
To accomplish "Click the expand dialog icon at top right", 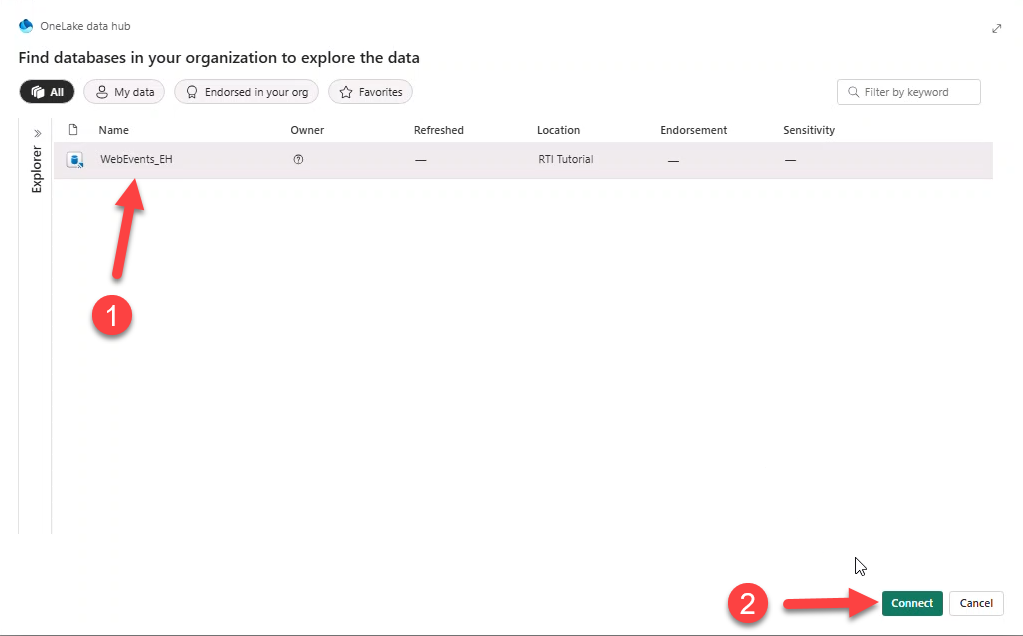I will tap(996, 29).
